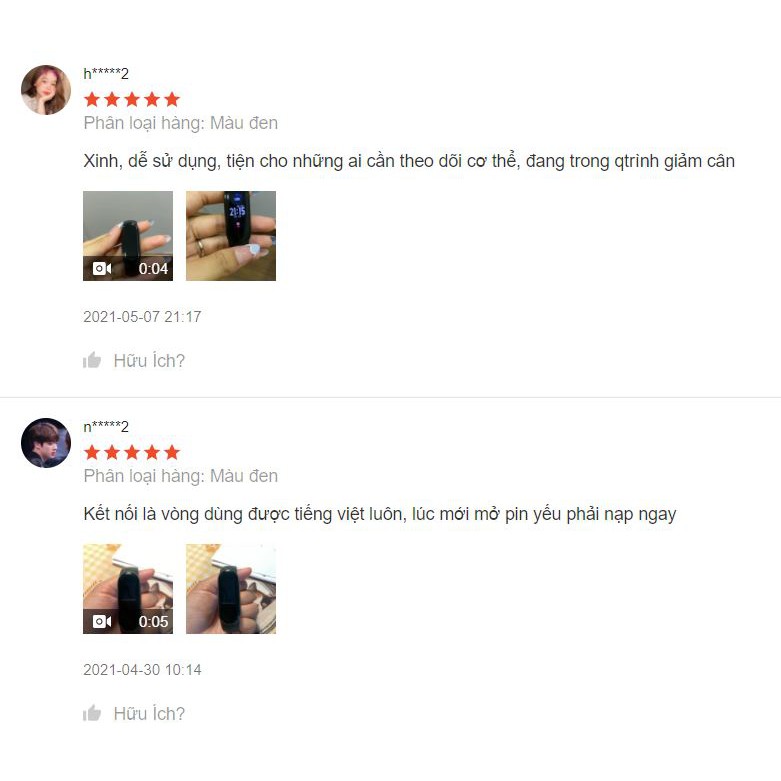
Task: Open h*****2's profile avatar
Action: click(46, 90)
